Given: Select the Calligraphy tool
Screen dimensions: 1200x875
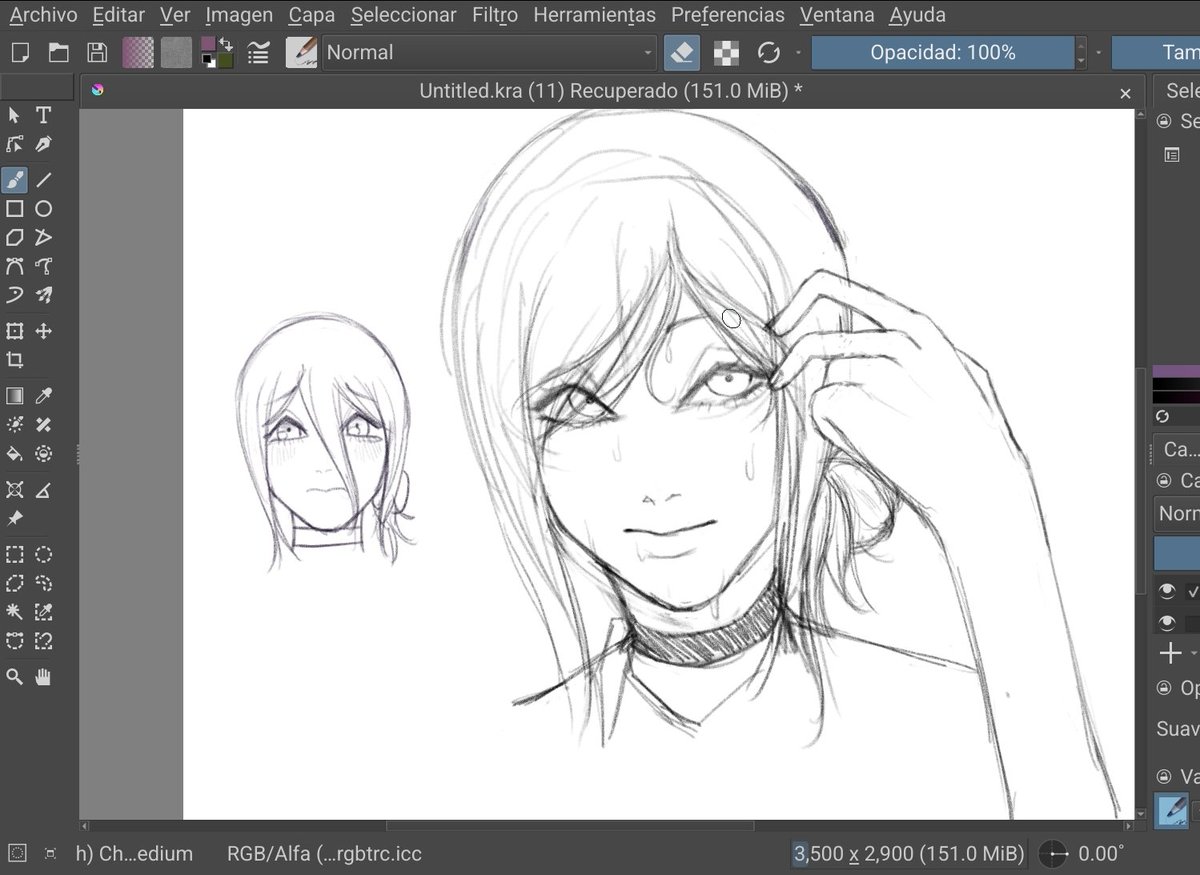Looking at the screenshot, I should [44, 145].
